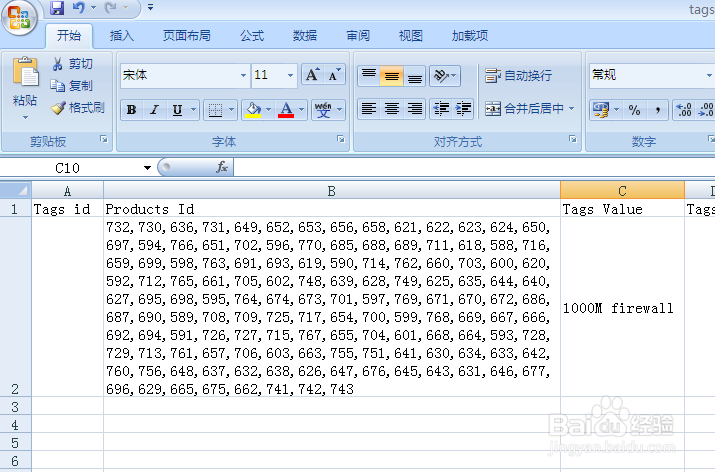Open the 对齐方式 dialog launcher
The image size is (715, 472).
coord(573,139)
